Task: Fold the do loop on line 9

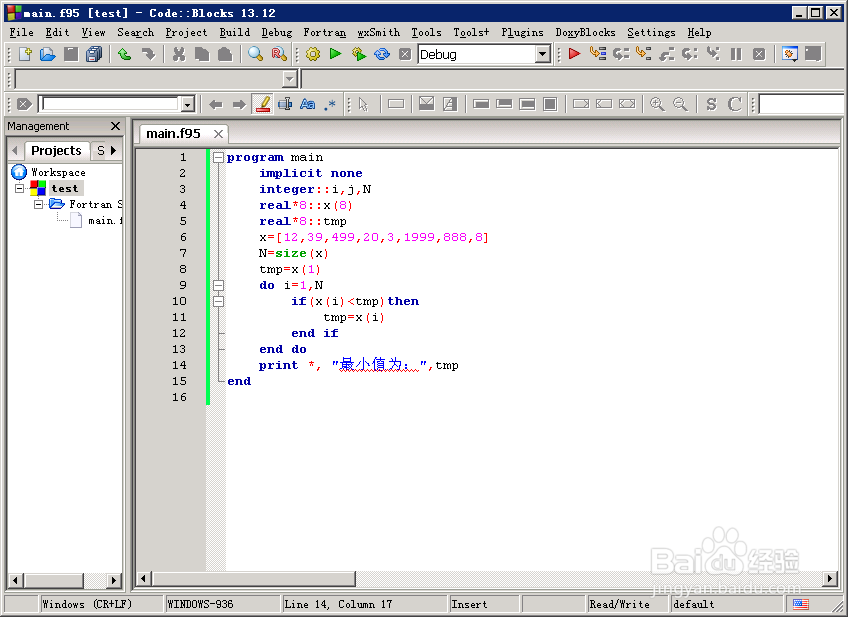Action: coord(218,285)
